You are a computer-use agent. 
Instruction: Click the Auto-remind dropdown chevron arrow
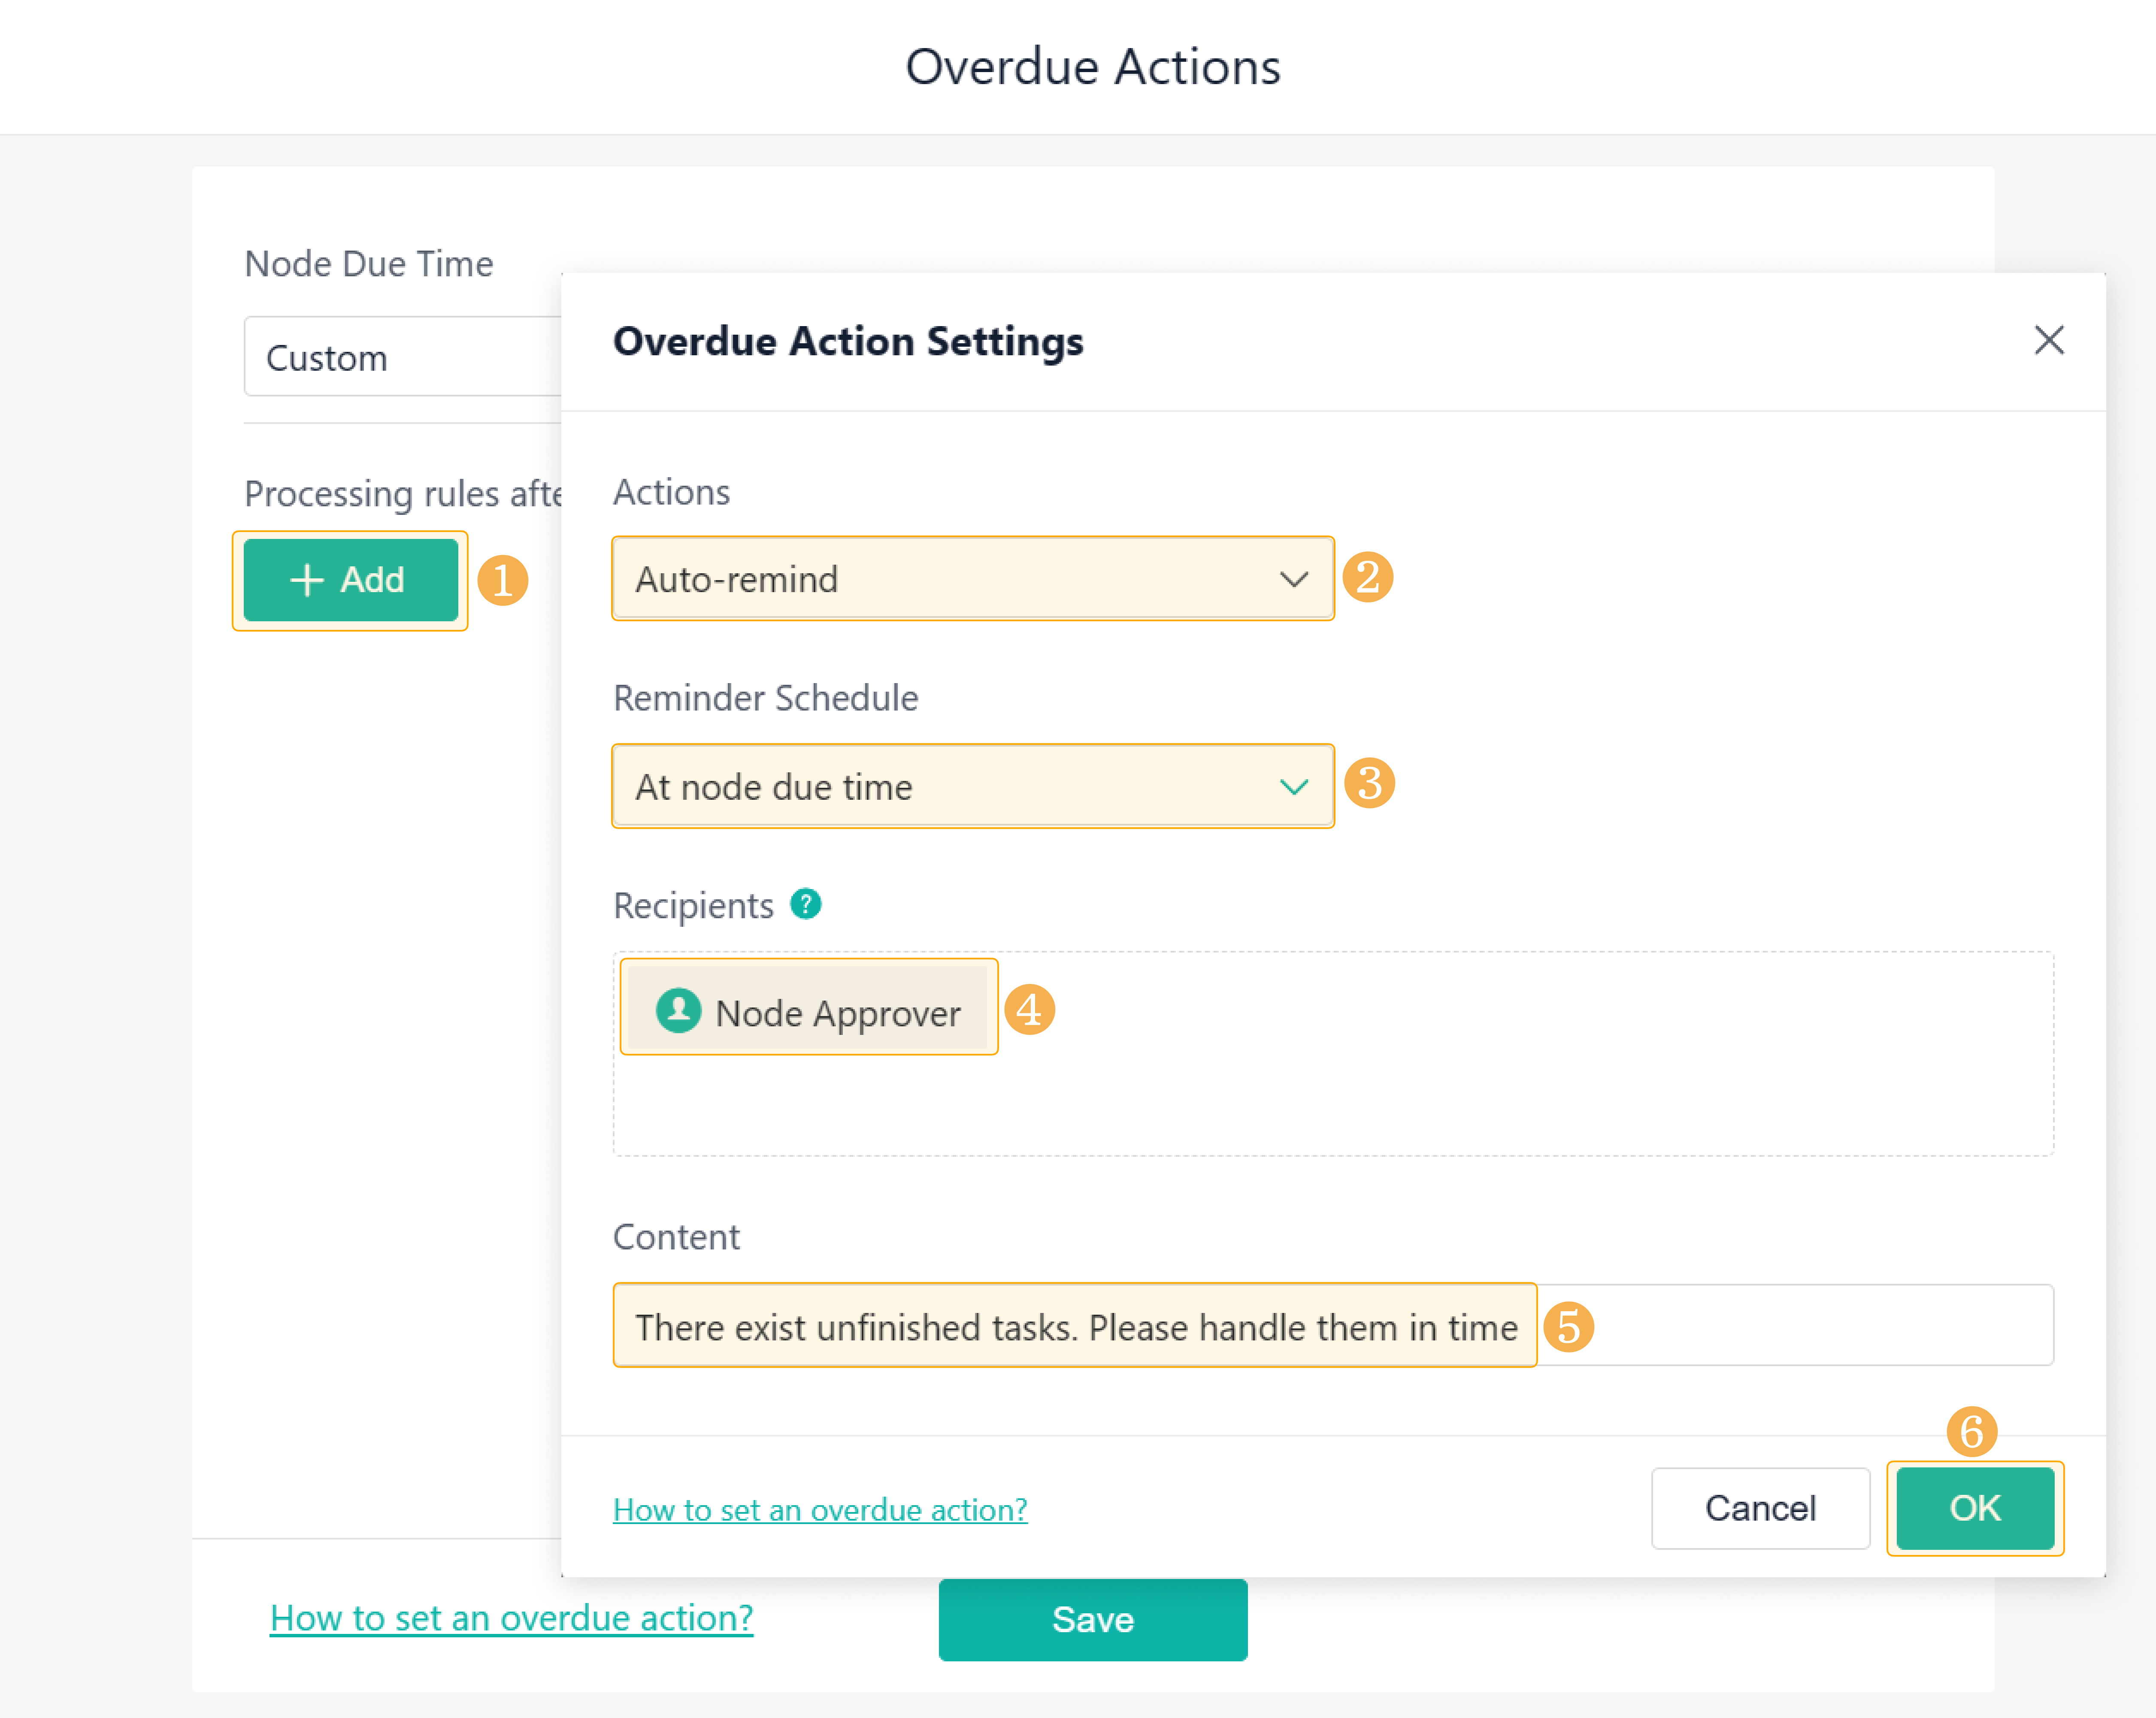[1293, 580]
